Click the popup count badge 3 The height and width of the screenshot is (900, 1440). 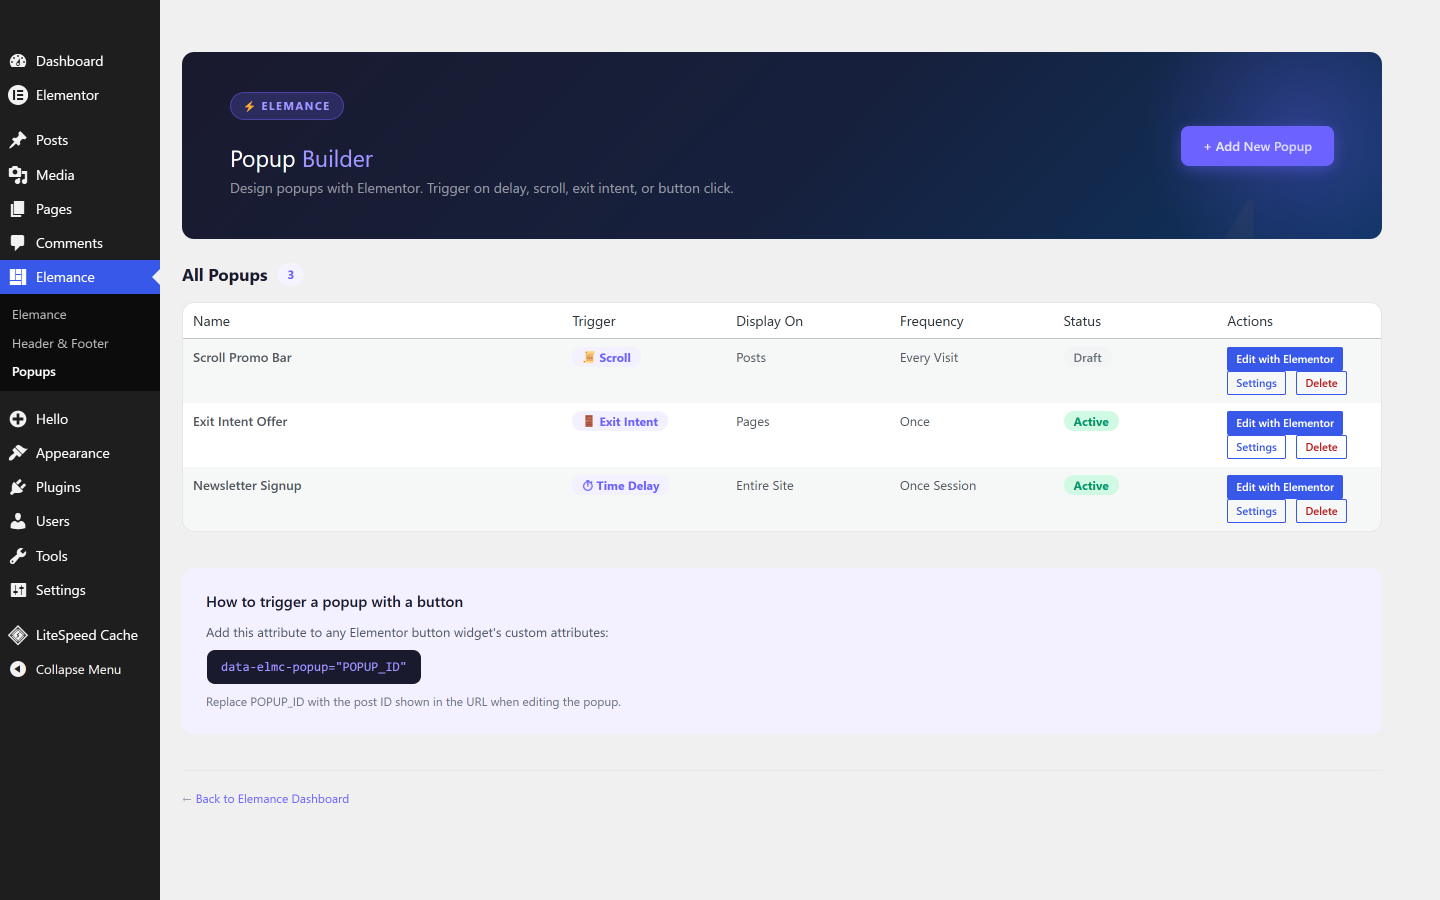click(x=291, y=275)
